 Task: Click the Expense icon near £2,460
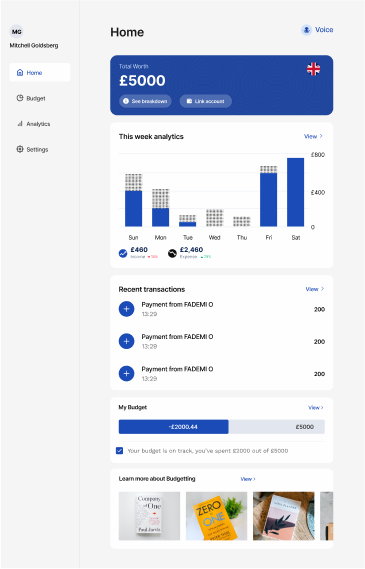[x=172, y=253]
